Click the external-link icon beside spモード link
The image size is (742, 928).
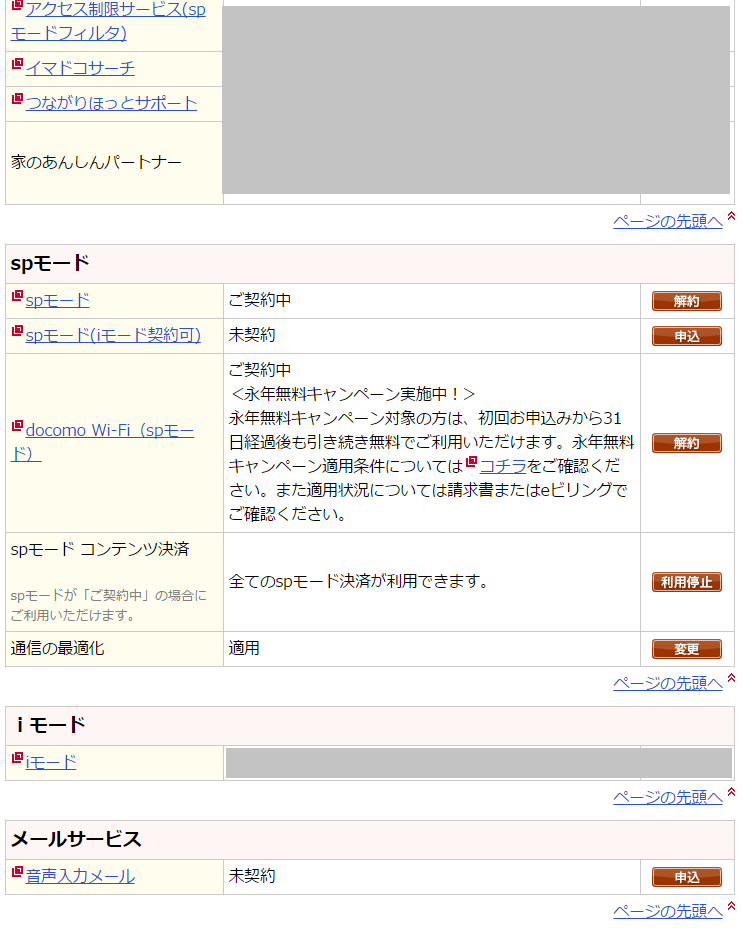click(x=17, y=295)
